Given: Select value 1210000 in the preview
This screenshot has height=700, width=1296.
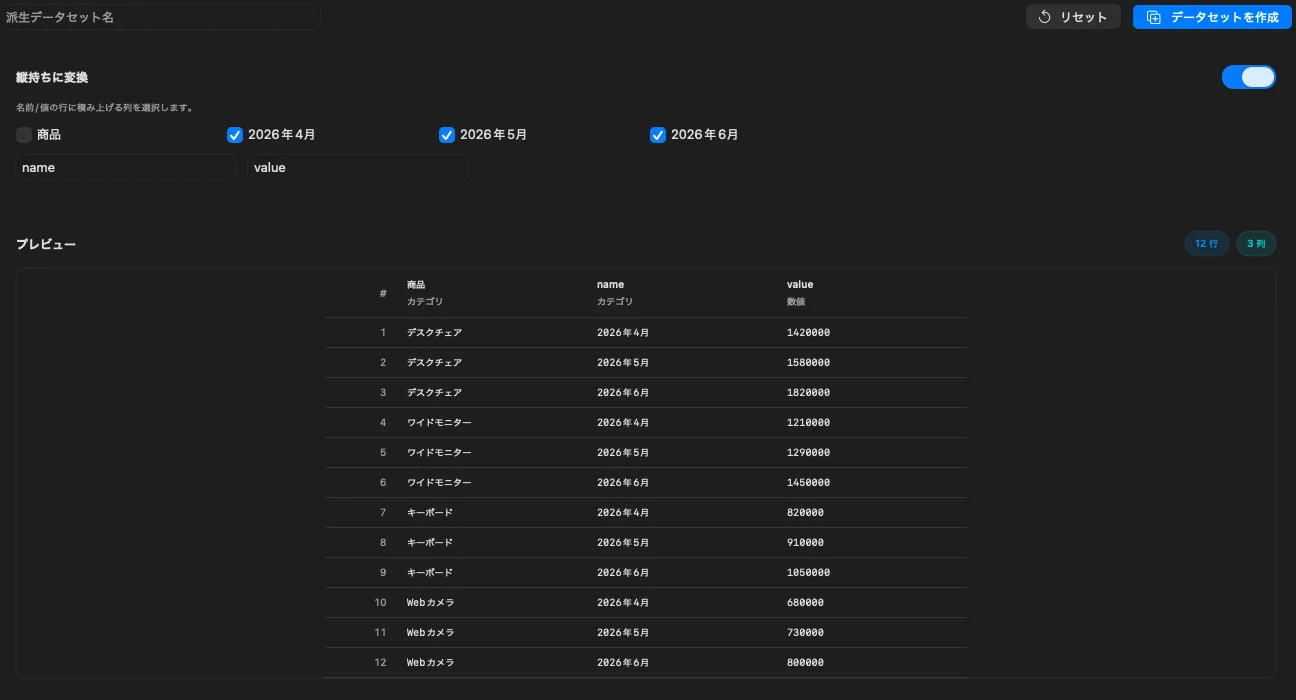Looking at the screenshot, I should click(808, 423).
